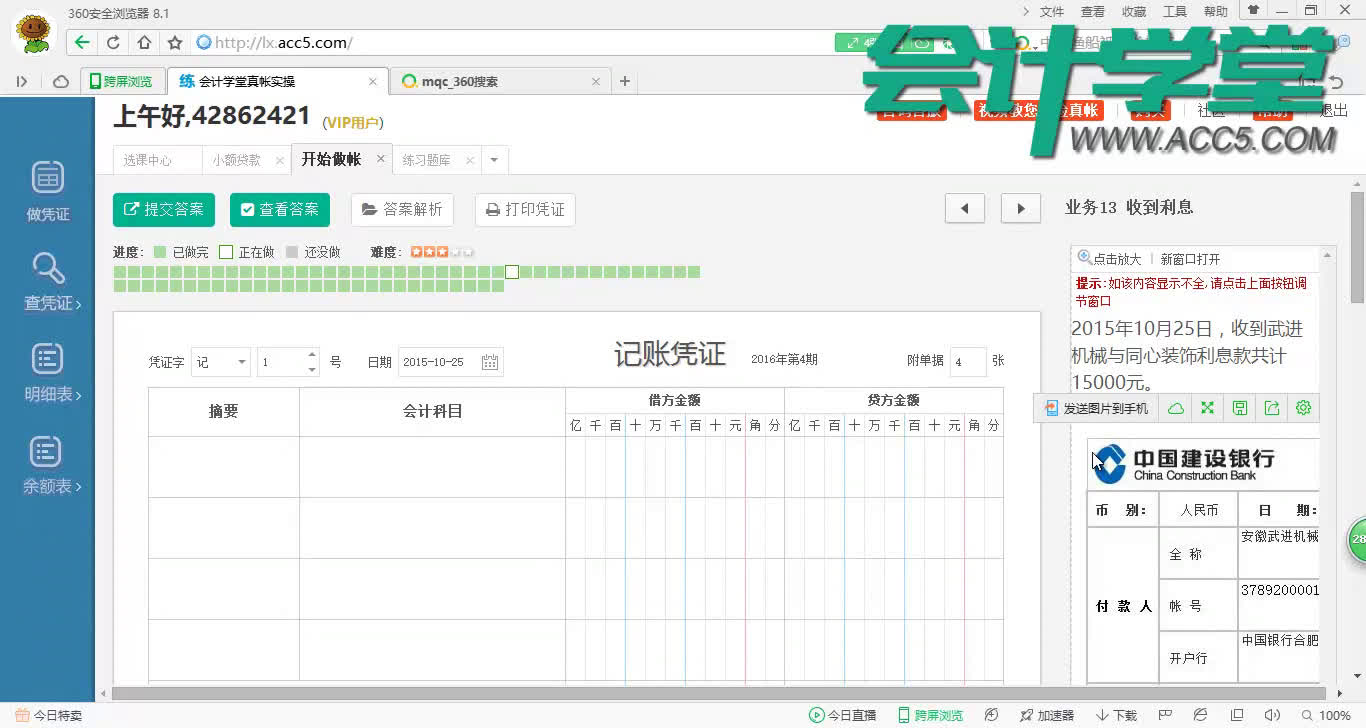
Task: Toggle the 已做完 progress legend square
Action: click(160, 252)
